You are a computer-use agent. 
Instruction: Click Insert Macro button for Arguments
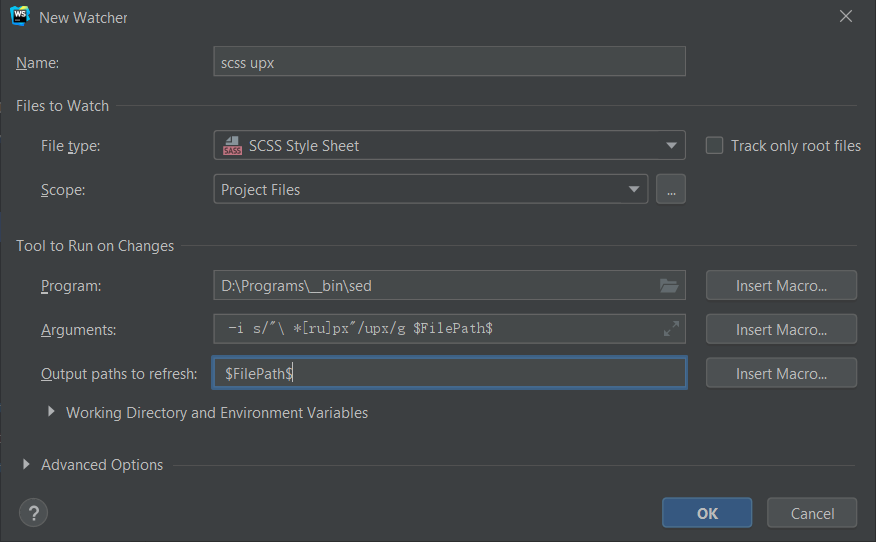pyautogui.click(x=781, y=329)
